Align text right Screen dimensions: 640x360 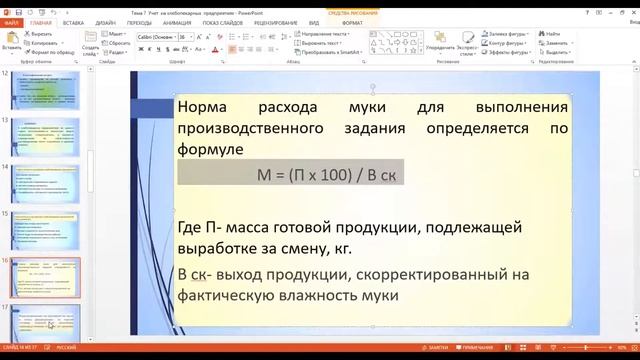[250, 49]
